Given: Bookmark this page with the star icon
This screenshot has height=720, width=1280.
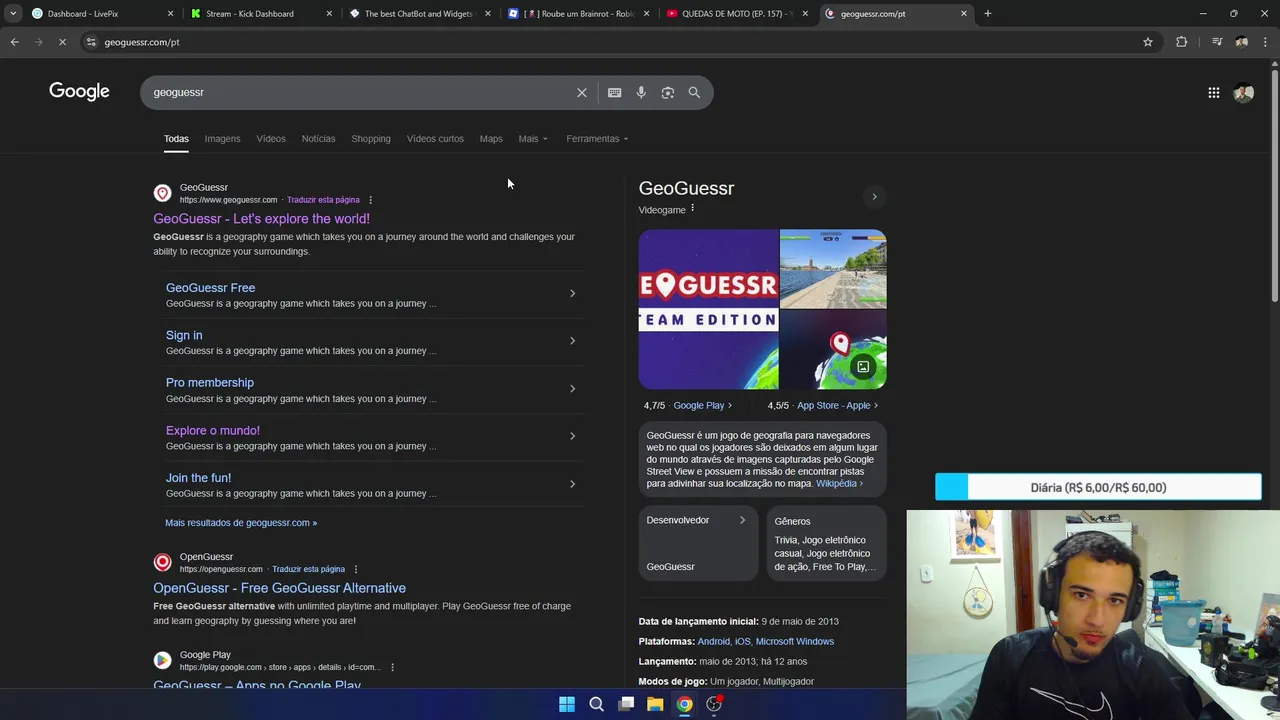Looking at the screenshot, I should (1148, 42).
